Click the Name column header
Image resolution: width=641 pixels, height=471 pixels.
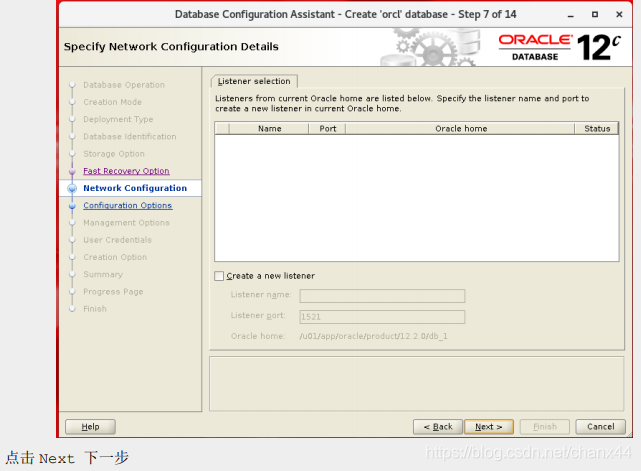pyautogui.click(x=269, y=128)
